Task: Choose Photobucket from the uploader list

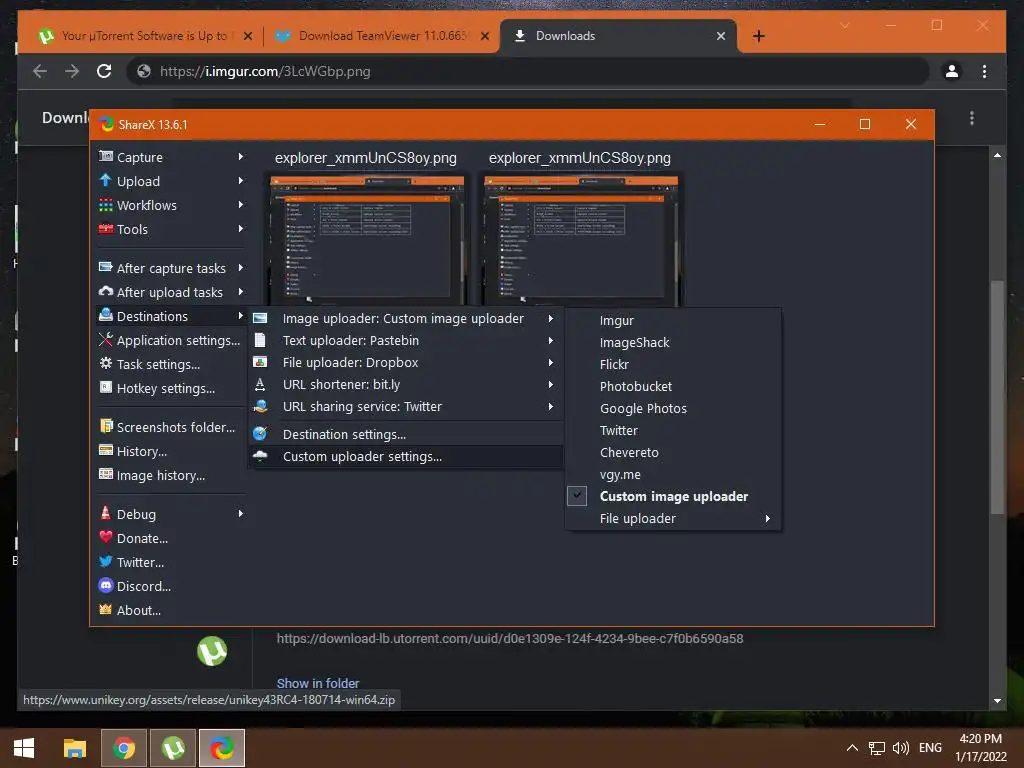Action: 673,387
